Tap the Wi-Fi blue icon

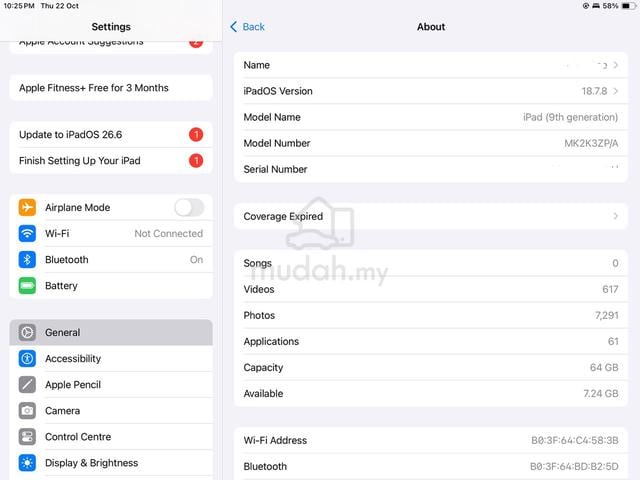click(x=27, y=233)
